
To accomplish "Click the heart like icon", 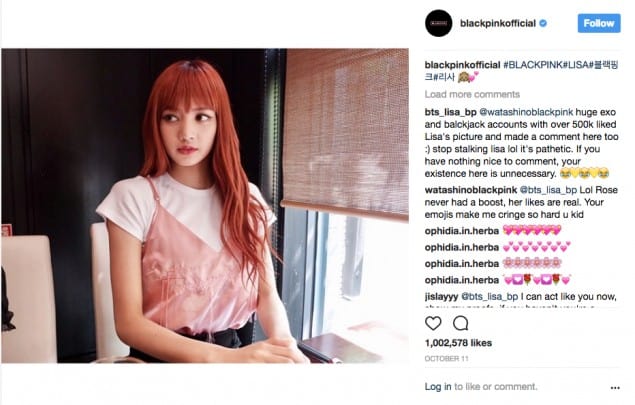I will tap(433, 323).
